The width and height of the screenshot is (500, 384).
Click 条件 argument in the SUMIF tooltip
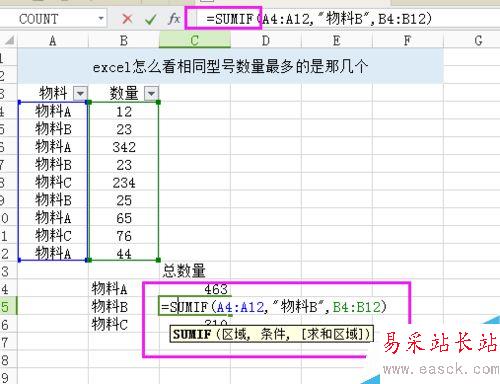274,334
